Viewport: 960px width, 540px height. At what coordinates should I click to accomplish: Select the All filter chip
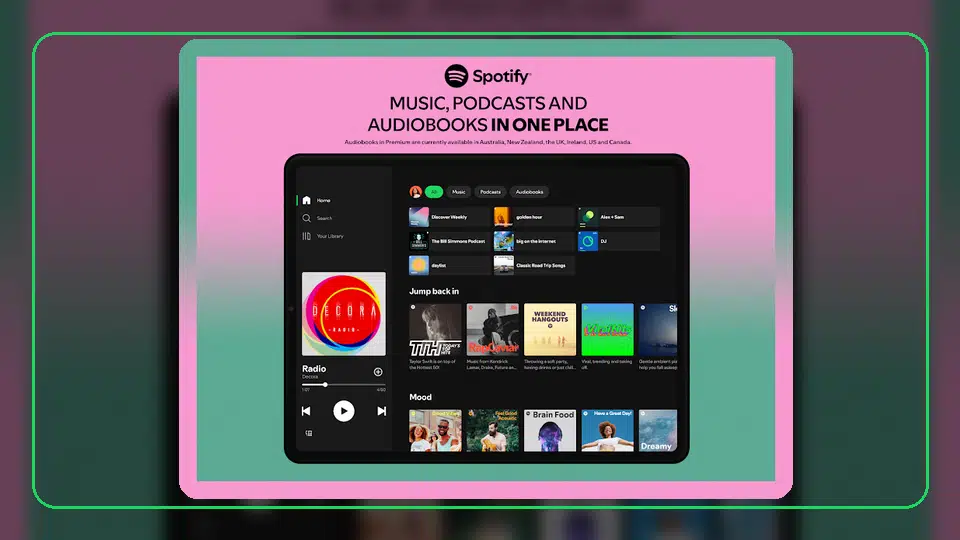433,192
